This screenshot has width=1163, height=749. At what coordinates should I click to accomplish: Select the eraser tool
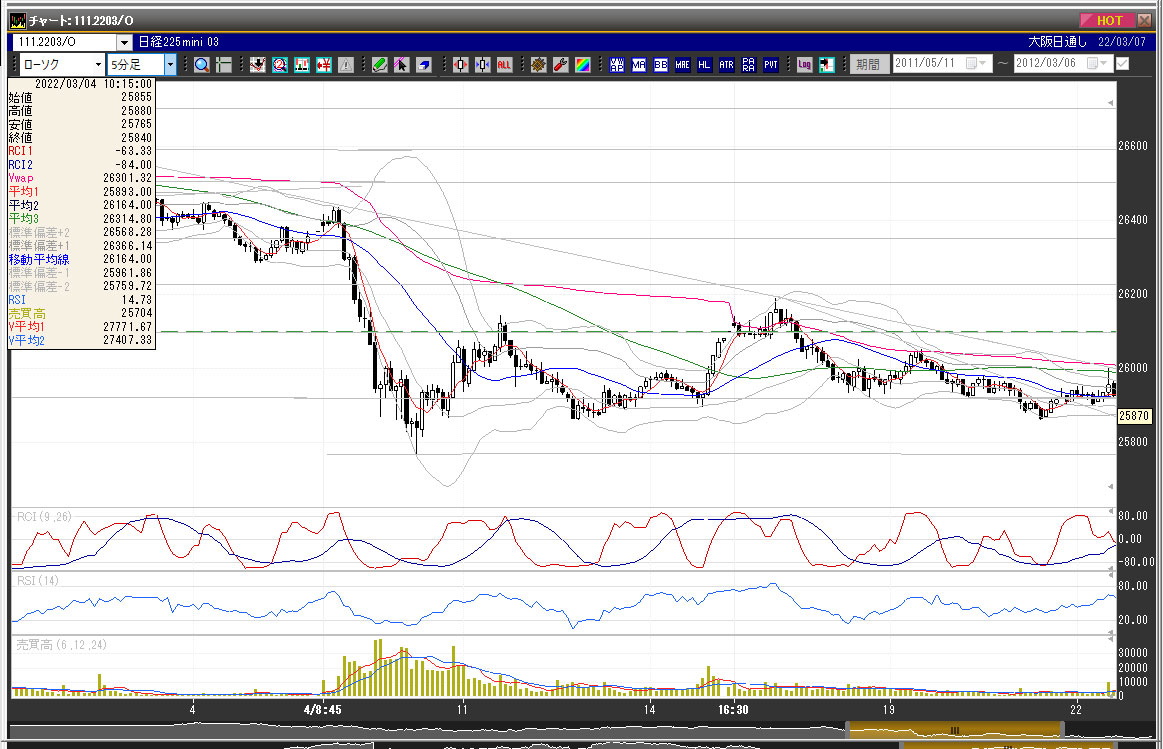[424, 65]
